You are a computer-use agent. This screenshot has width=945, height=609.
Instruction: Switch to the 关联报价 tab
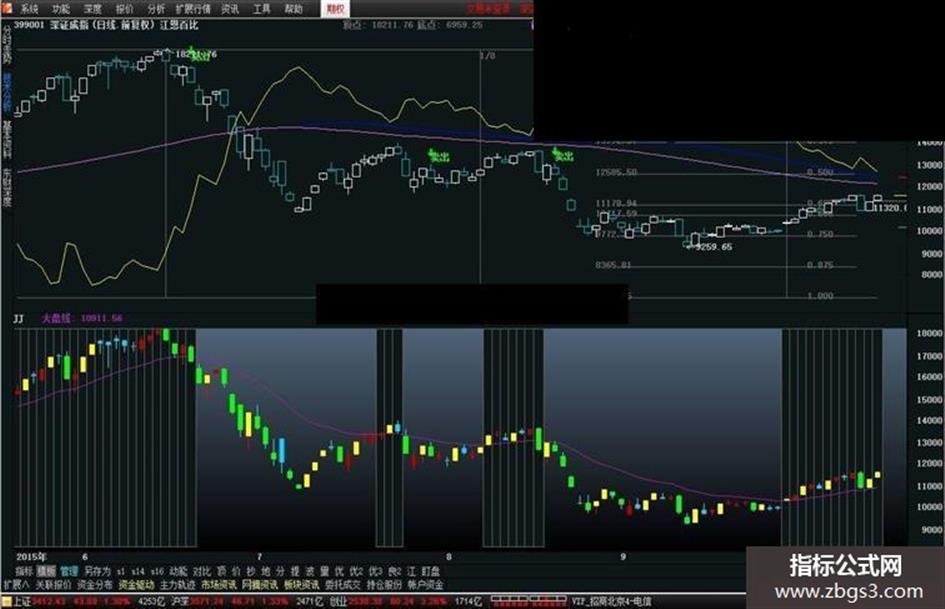click(53, 584)
